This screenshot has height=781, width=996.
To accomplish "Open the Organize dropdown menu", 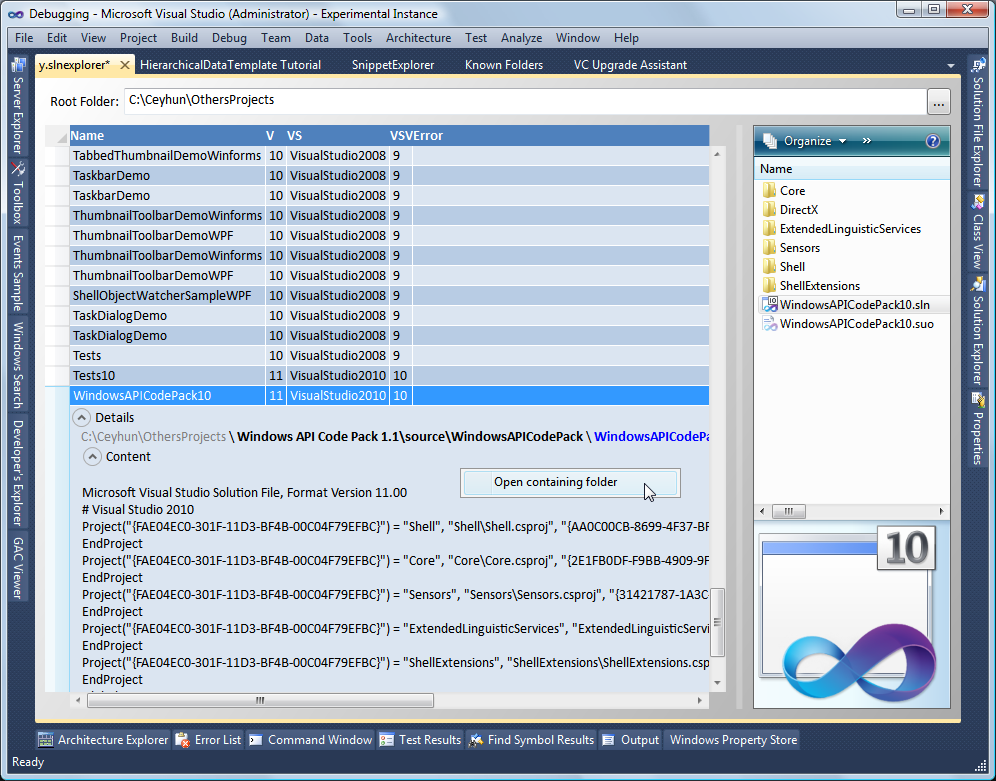I will pyautogui.click(x=807, y=141).
